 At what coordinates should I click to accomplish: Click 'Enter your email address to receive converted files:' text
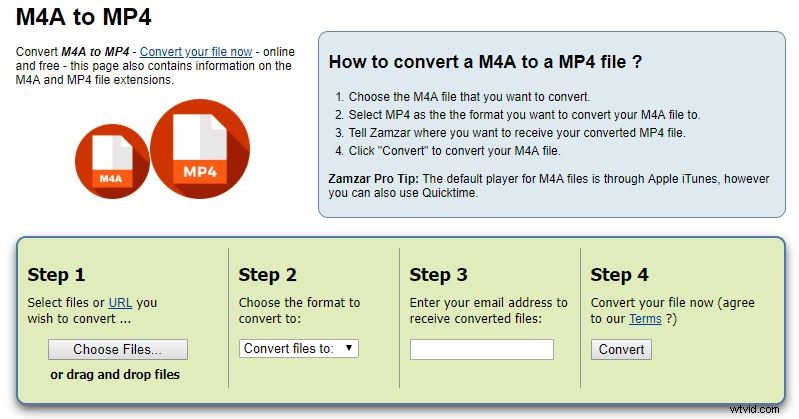[488, 310]
